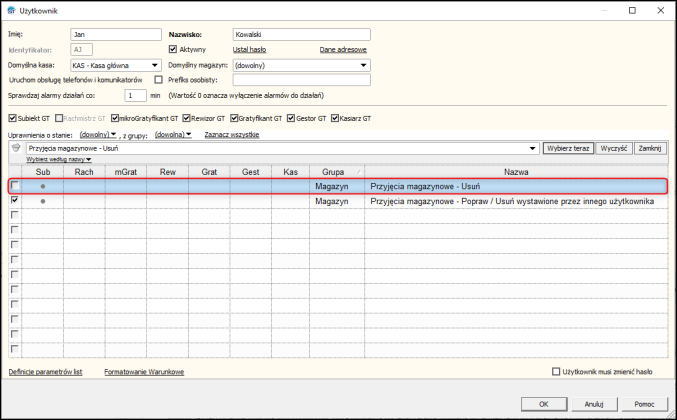677x420 pixels.
Task: Click the Rach column header
Action: click(84, 172)
